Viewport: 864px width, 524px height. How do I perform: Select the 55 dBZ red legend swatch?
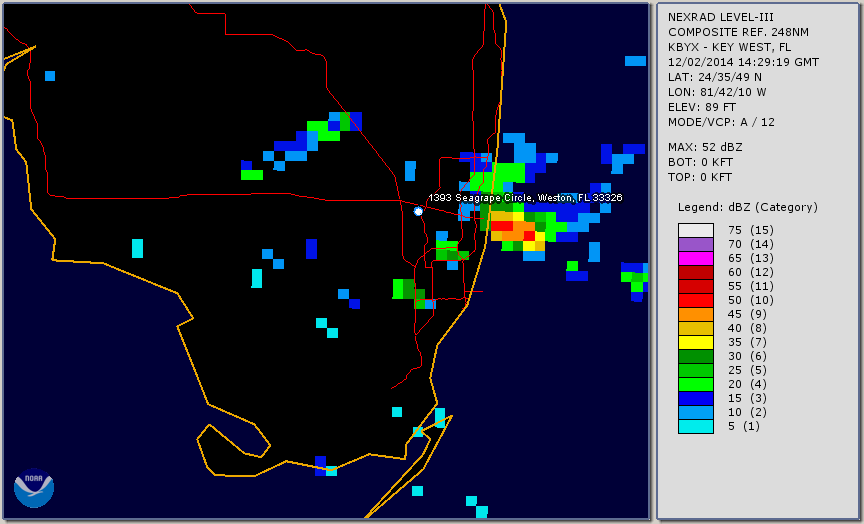coord(696,286)
